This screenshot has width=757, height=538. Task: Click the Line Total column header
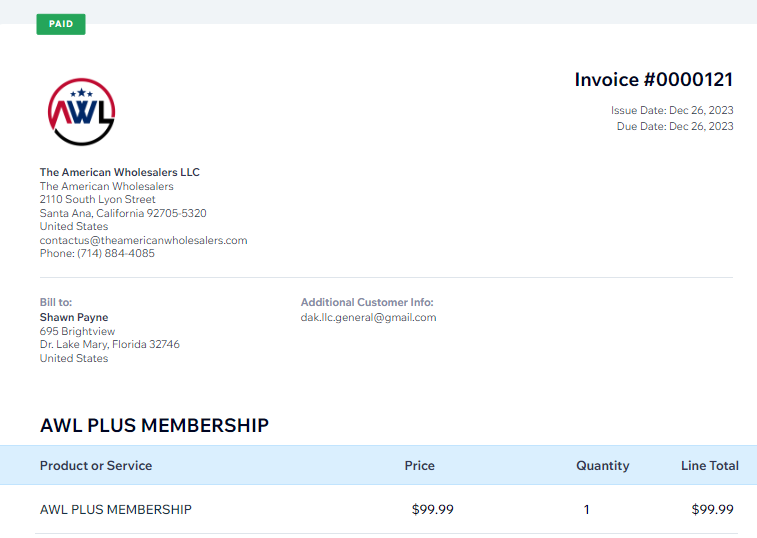(710, 466)
